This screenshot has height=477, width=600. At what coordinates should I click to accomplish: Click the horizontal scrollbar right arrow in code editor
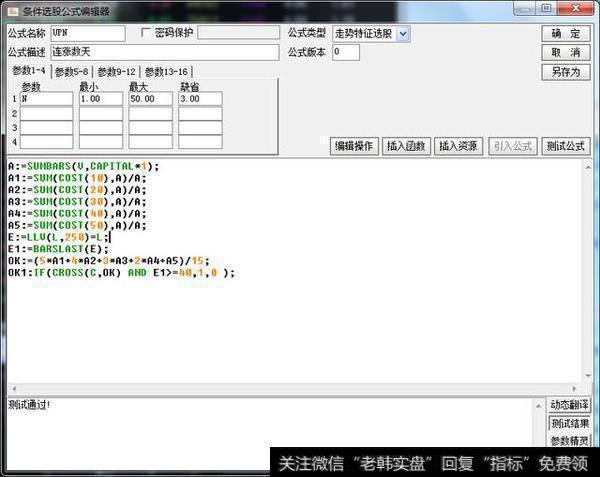point(575,390)
